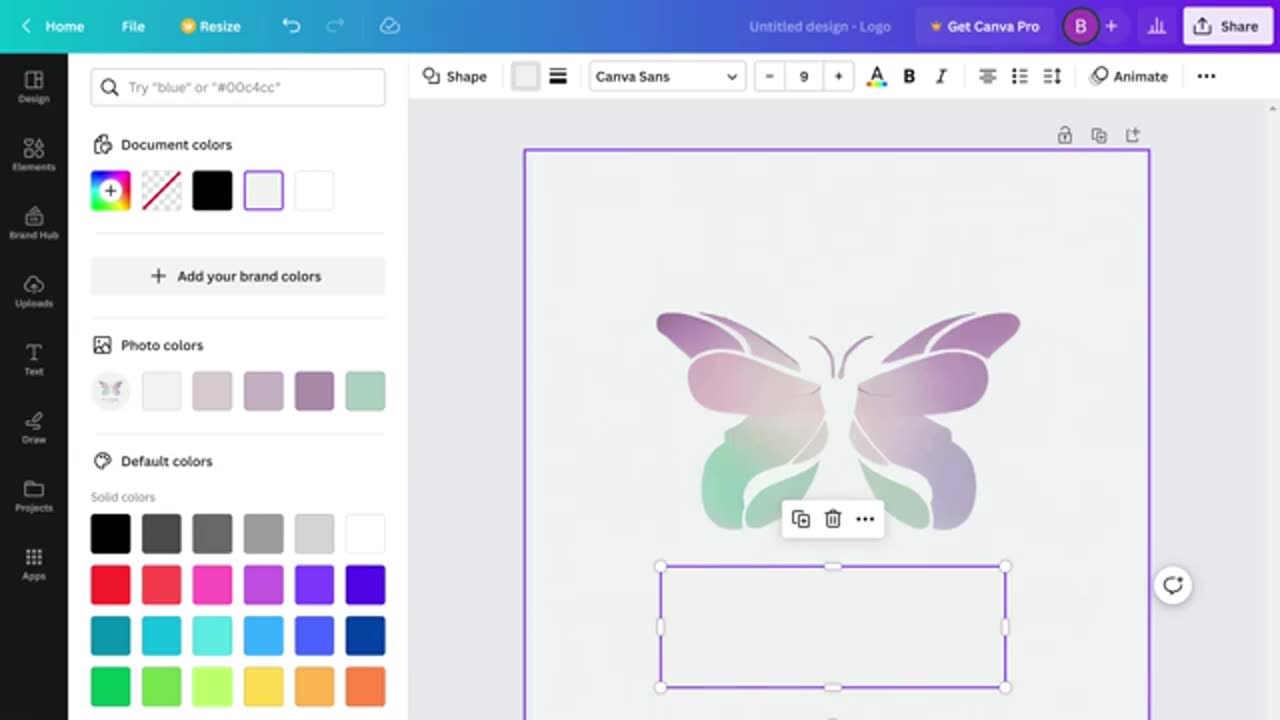Toggle bold formatting

[909, 76]
